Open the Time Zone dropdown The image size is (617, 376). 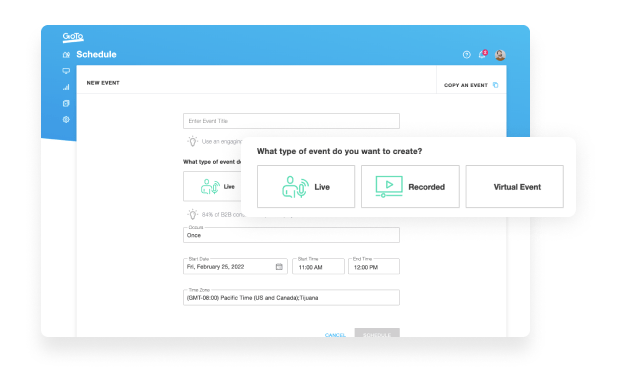[291, 297]
